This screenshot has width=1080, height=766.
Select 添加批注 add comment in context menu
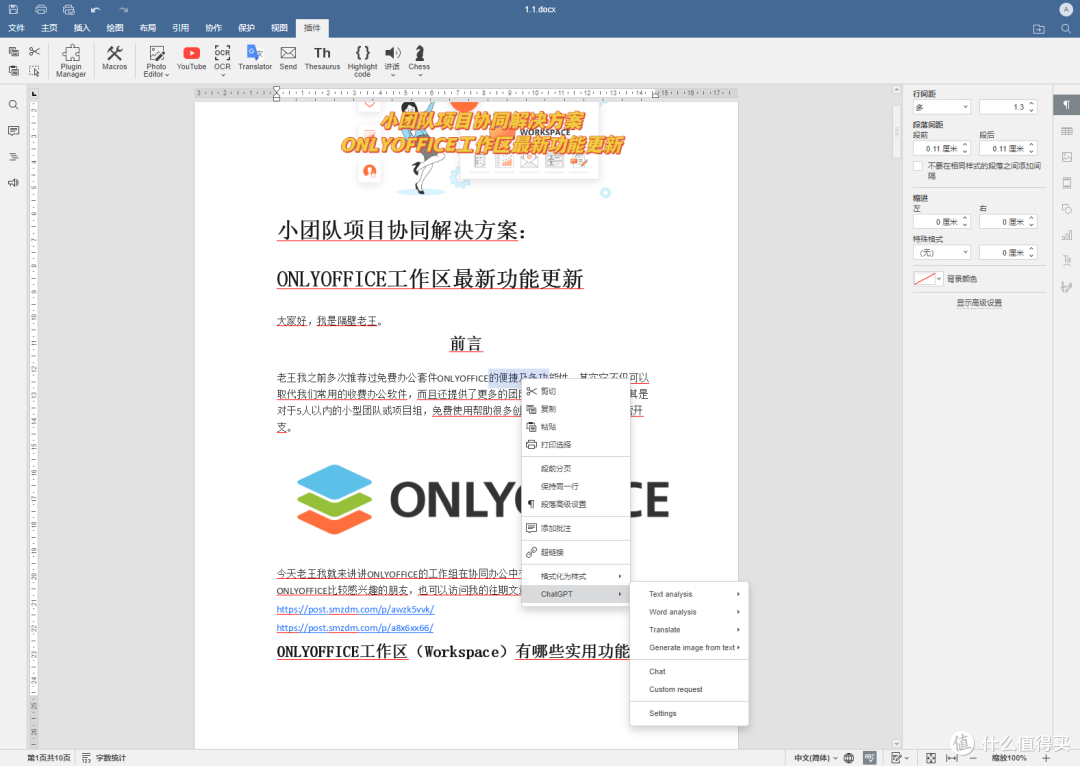(576, 528)
